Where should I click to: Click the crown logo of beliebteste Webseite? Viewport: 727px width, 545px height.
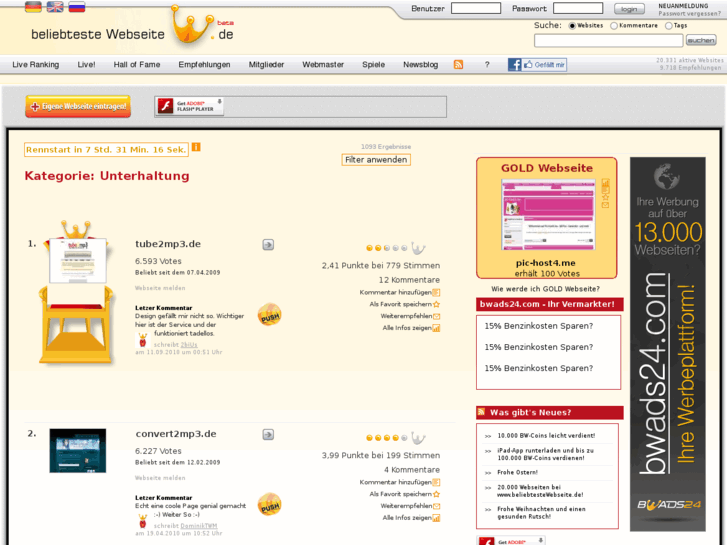coord(192,26)
